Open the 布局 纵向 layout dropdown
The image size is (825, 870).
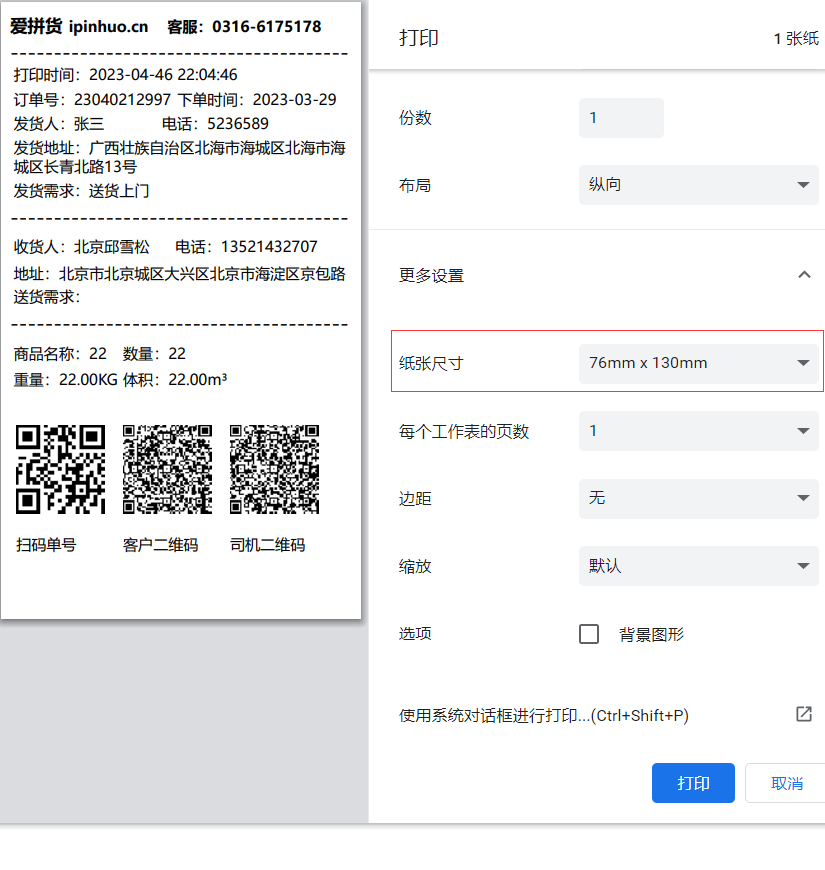pos(699,185)
